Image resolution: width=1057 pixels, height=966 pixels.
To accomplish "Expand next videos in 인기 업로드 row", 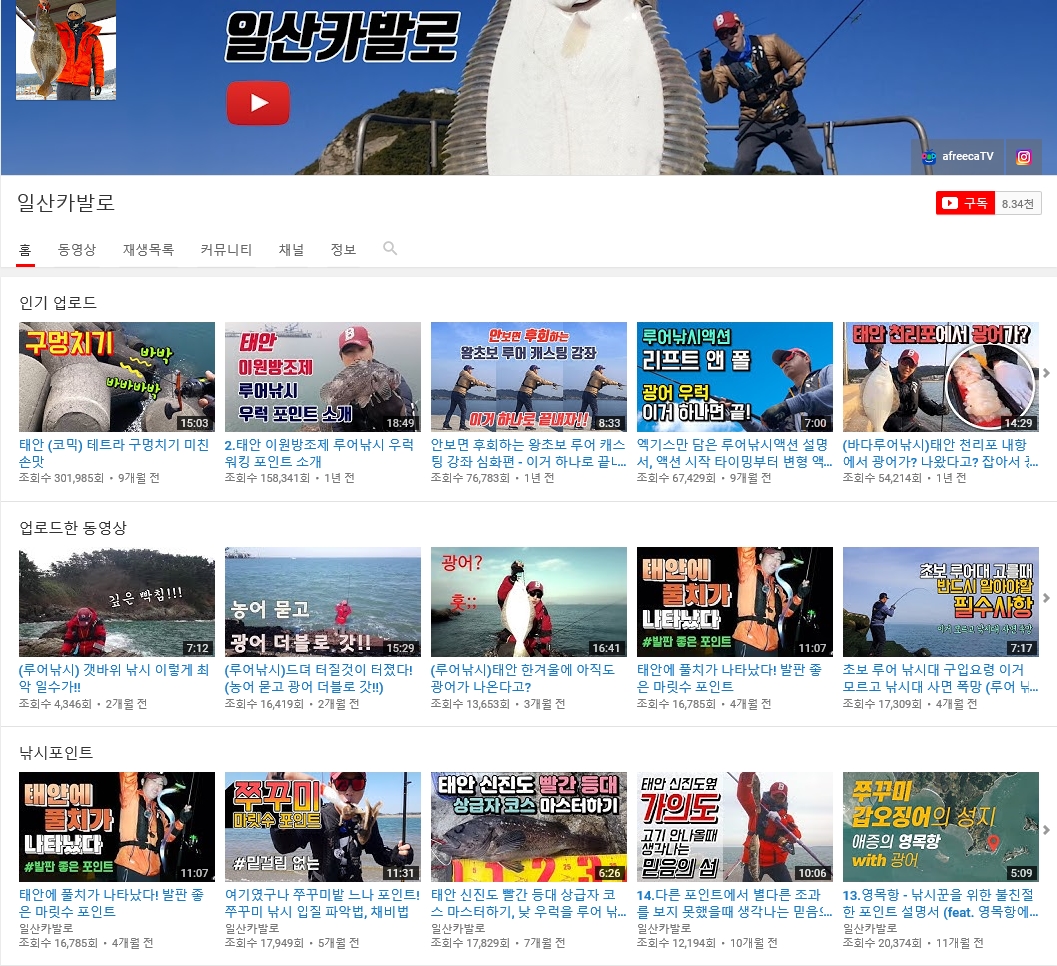I will (1046, 374).
